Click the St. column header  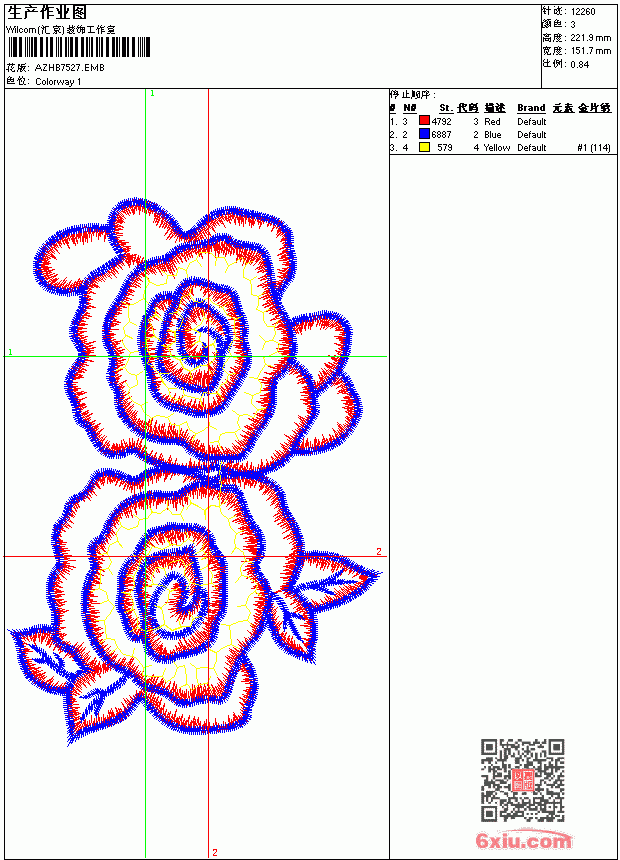446,108
